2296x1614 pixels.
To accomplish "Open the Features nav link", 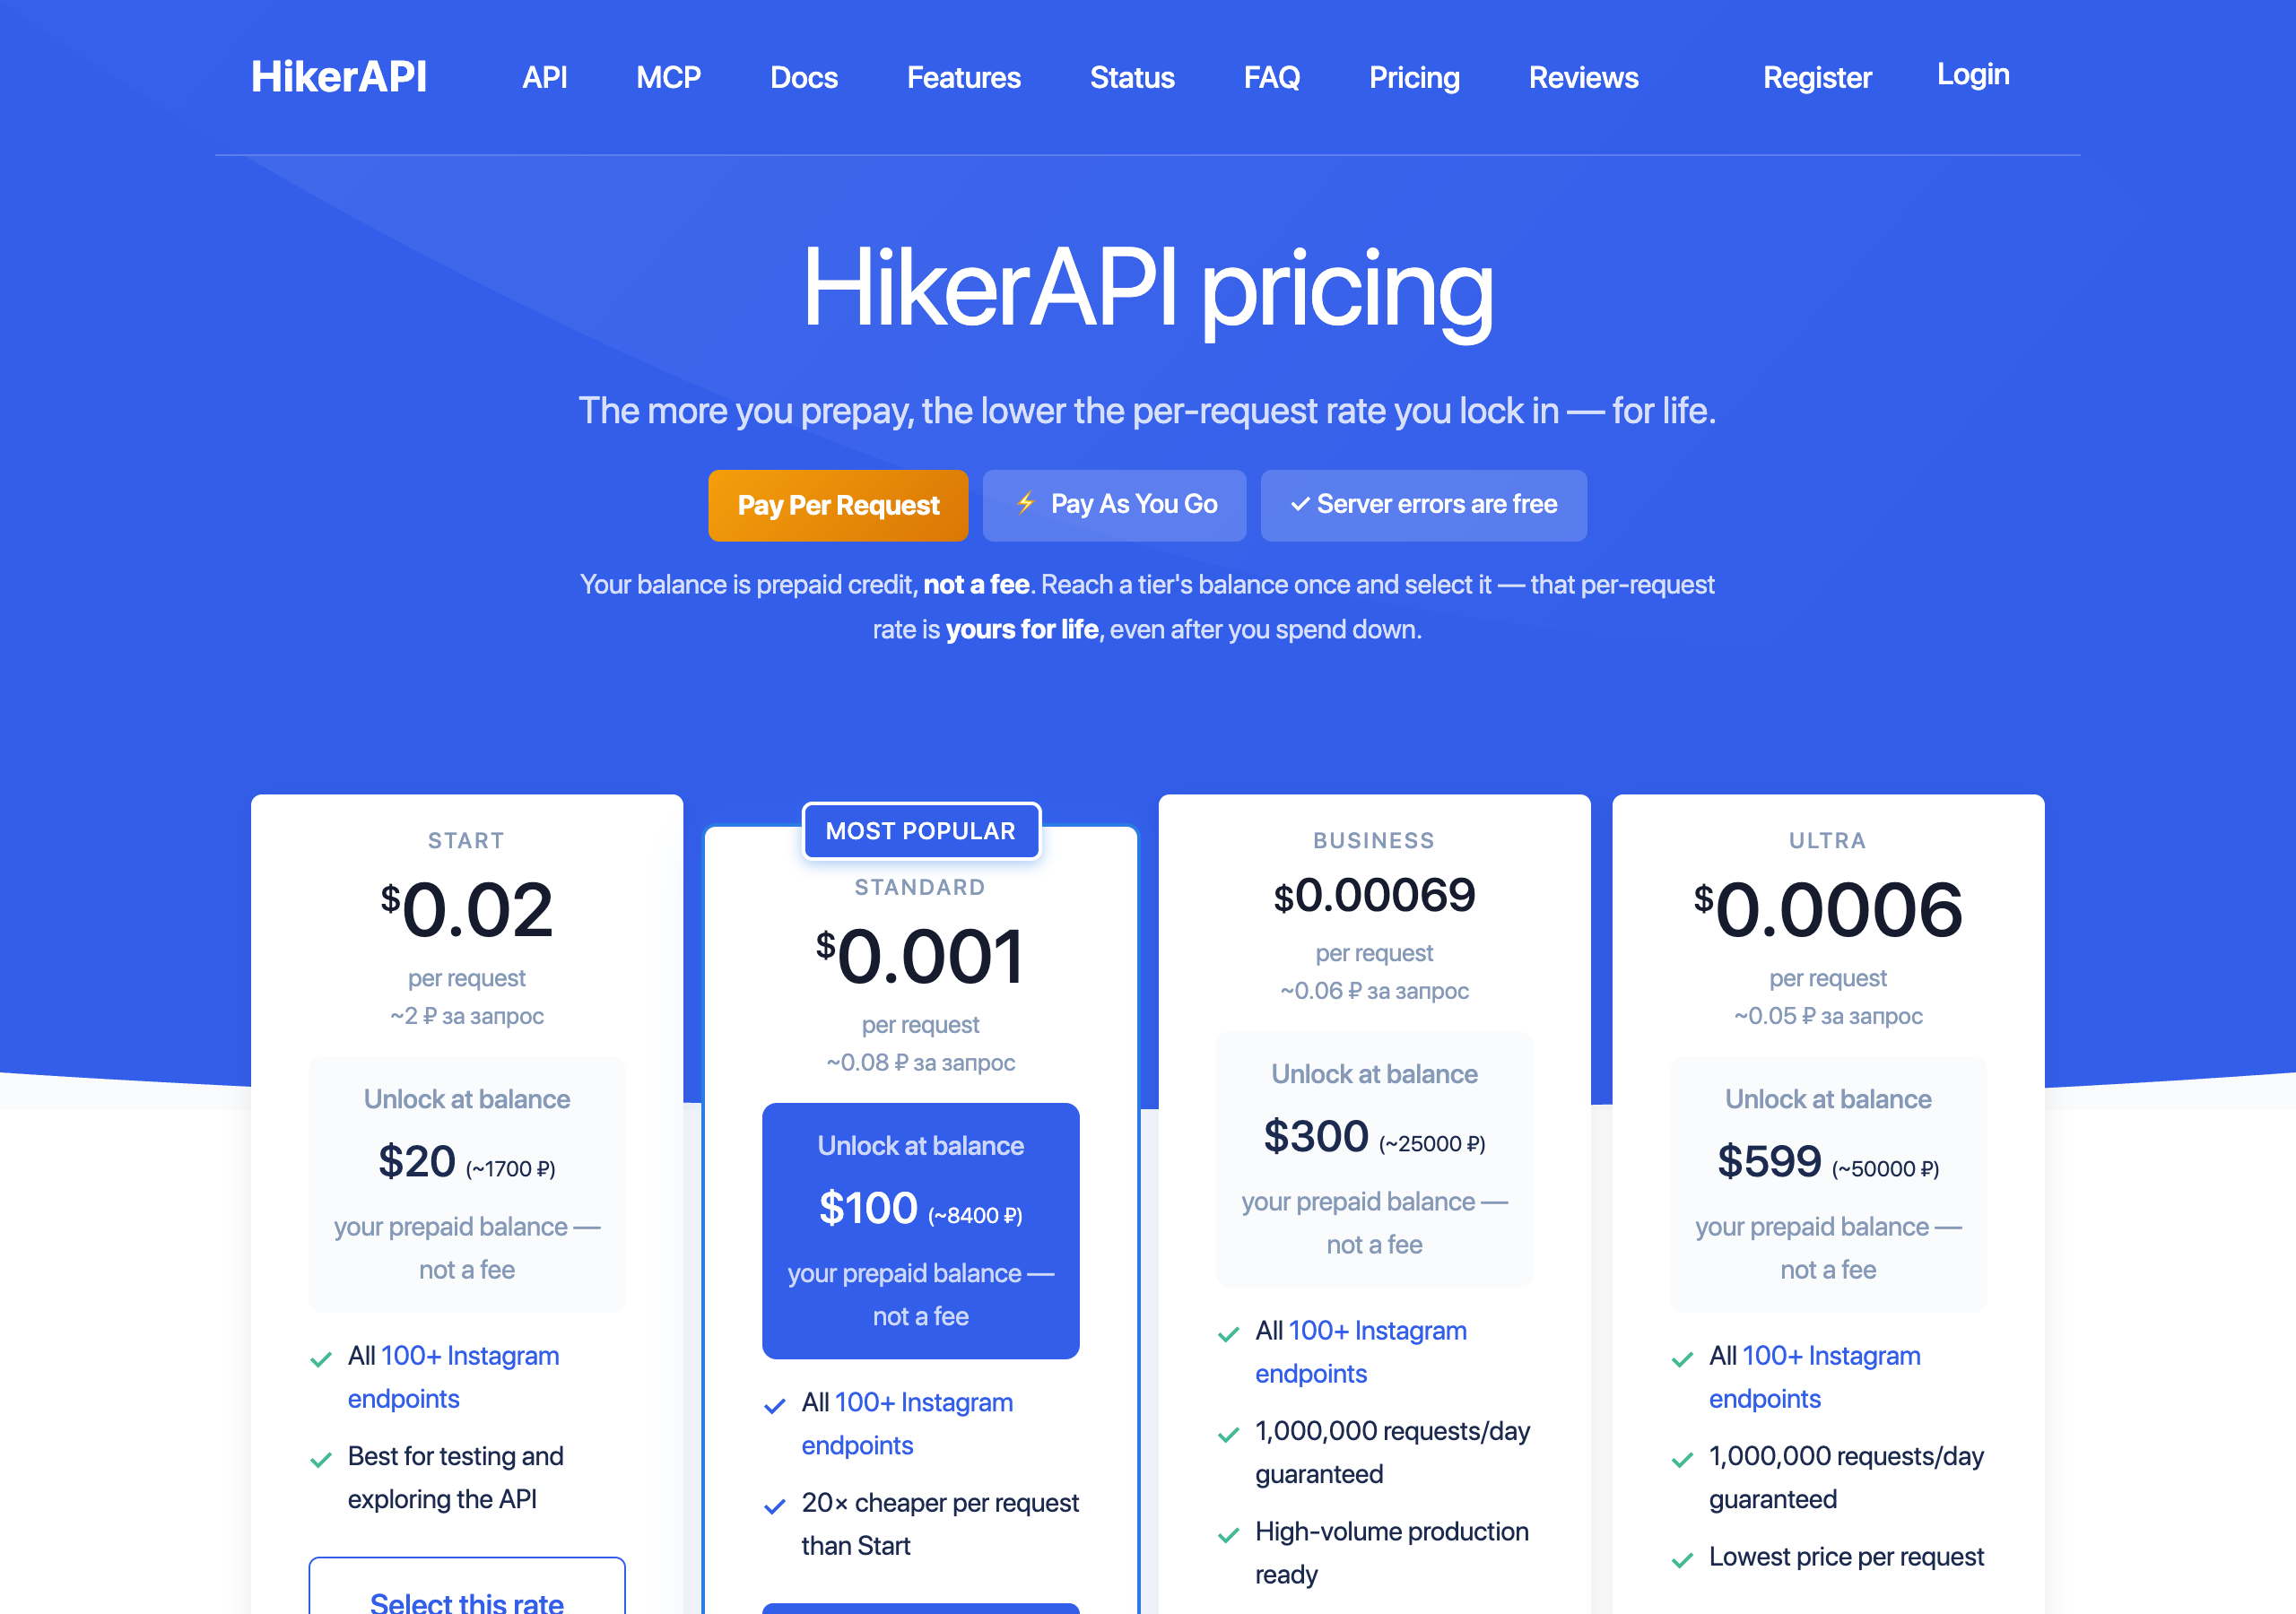I will [x=963, y=77].
